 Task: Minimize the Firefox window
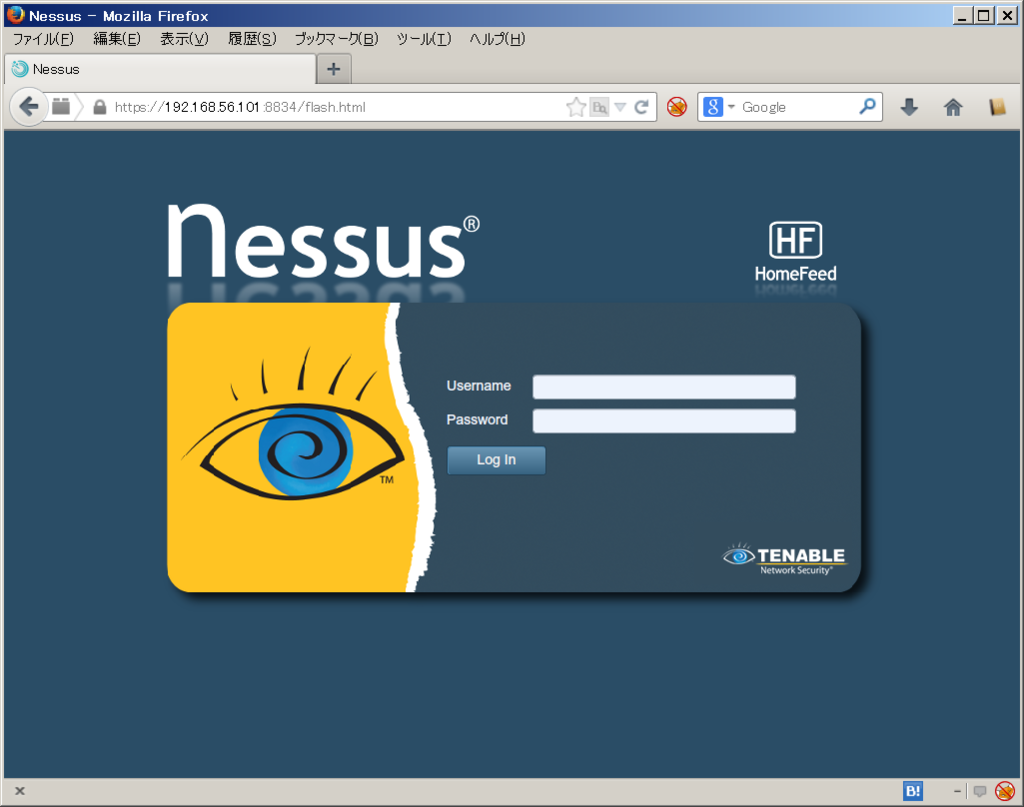pos(961,15)
